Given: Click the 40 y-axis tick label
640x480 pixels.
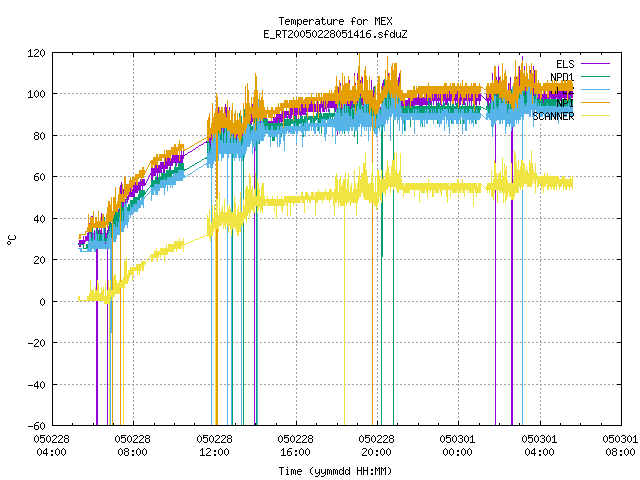Looking at the screenshot, I should pyautogui.click(x=39, y=219).
